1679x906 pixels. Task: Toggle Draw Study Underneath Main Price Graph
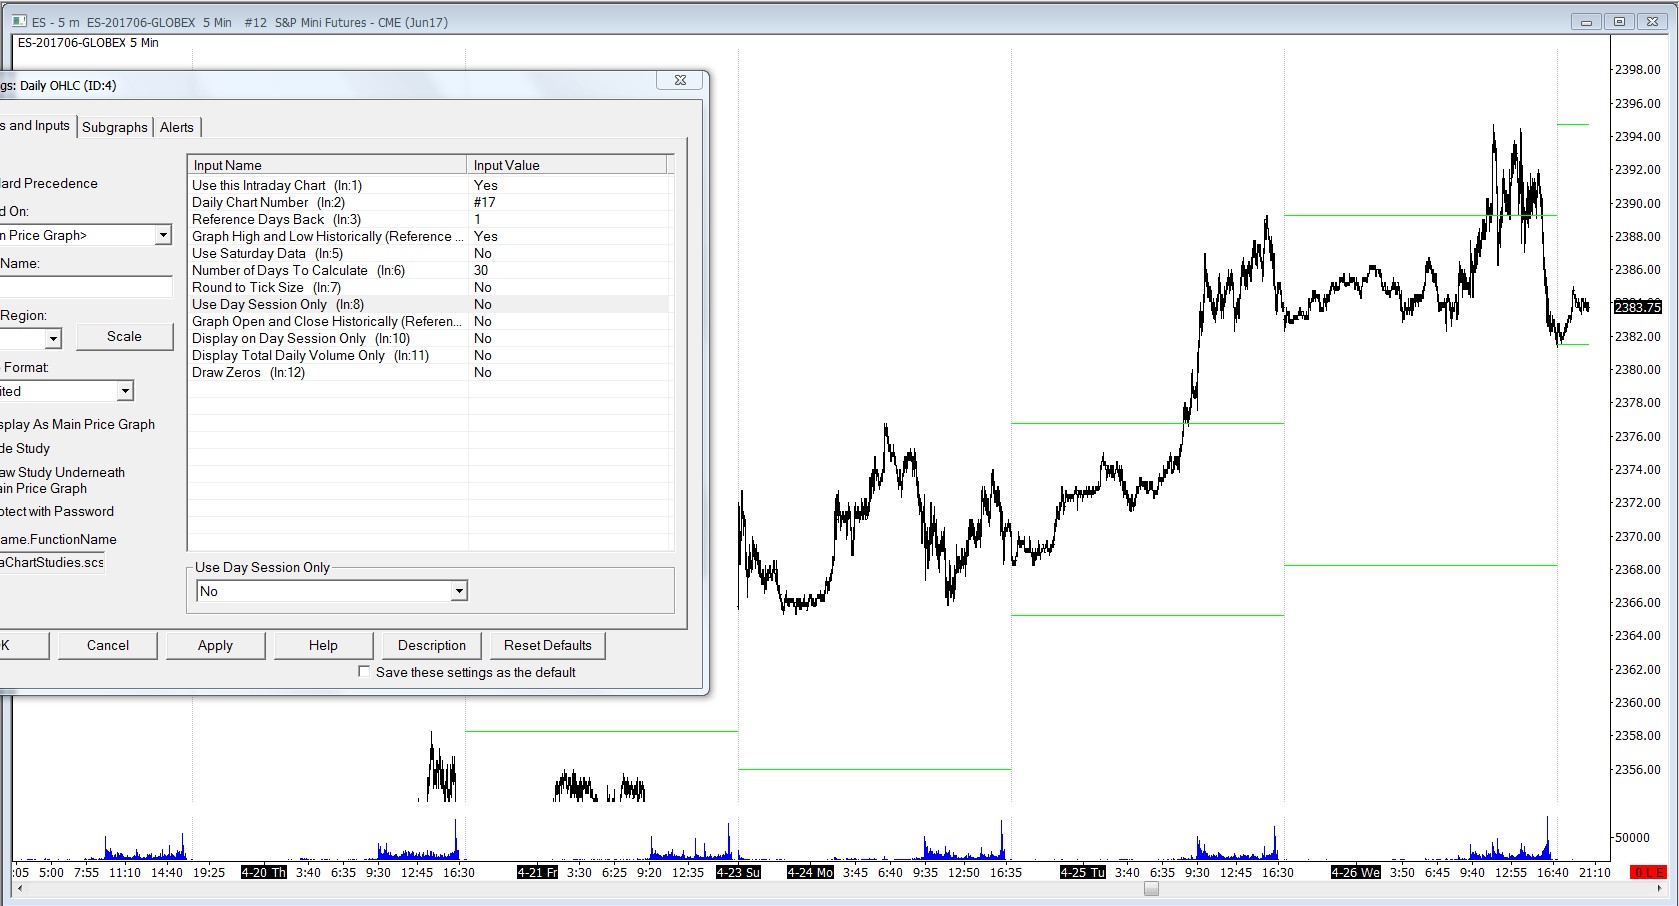pos(62,480)
